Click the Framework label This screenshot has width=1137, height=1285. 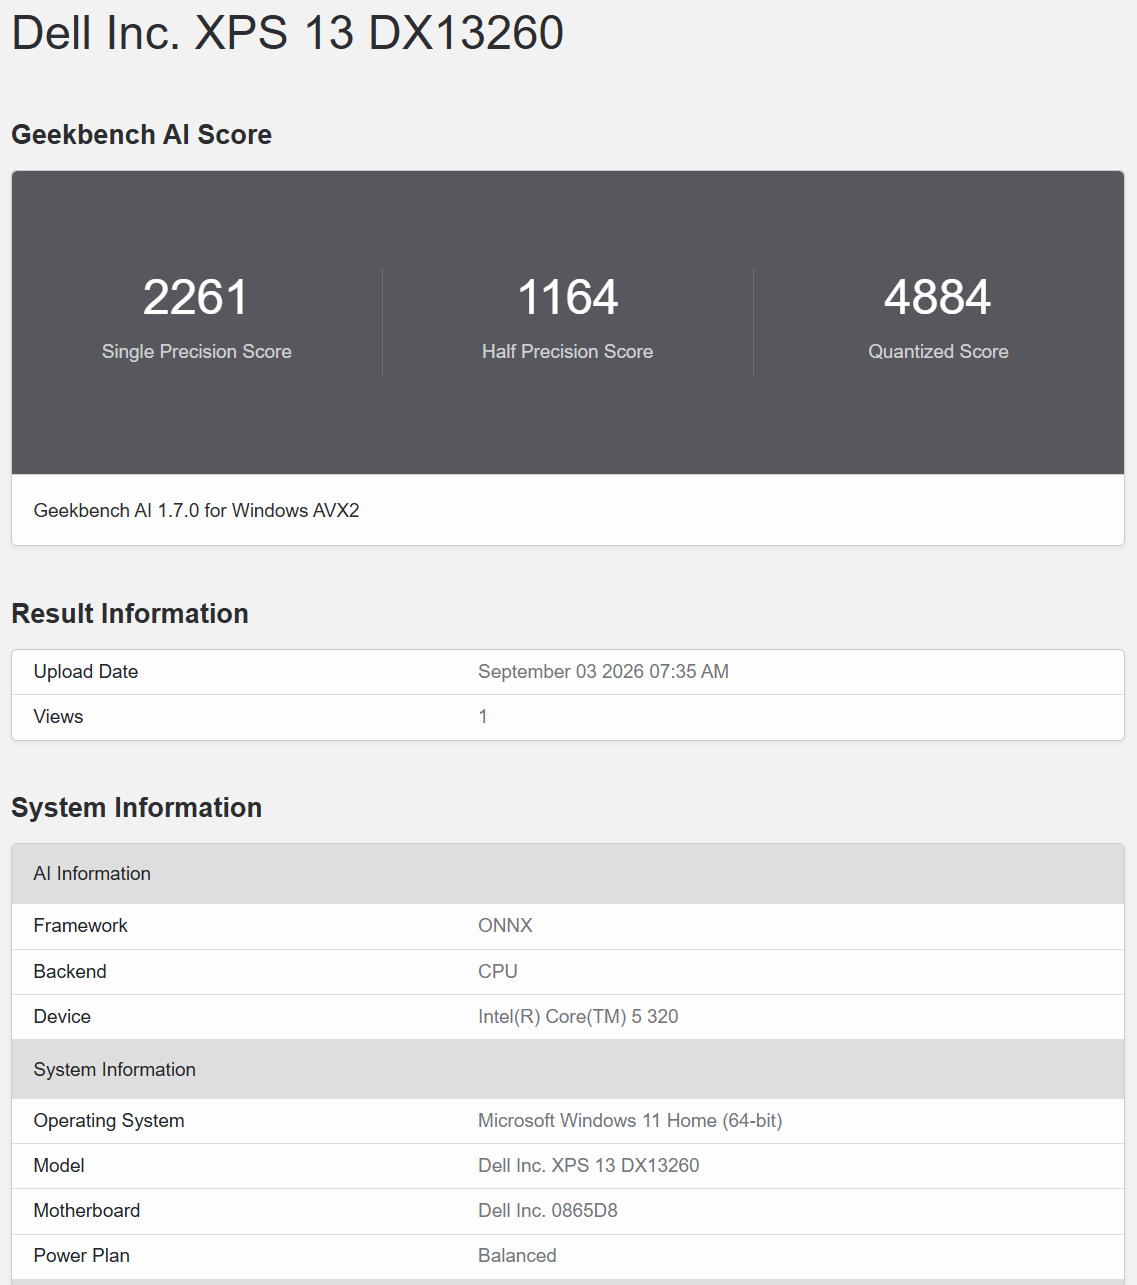(x=81, y=926)
